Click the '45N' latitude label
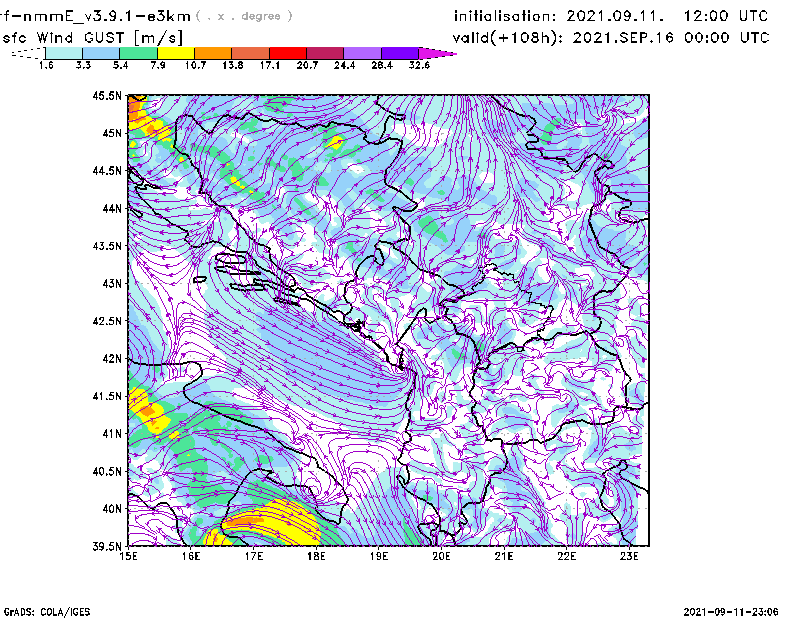 pyautogui.click(x=112, y=133)
